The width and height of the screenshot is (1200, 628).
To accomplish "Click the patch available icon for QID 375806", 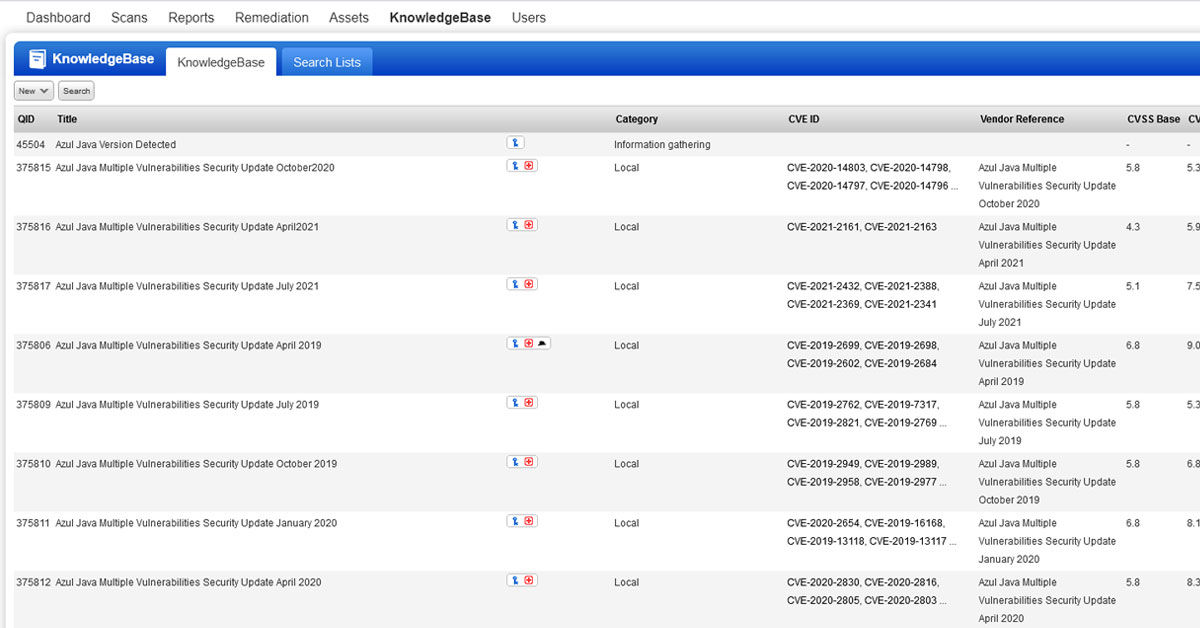I will [529, 342].
